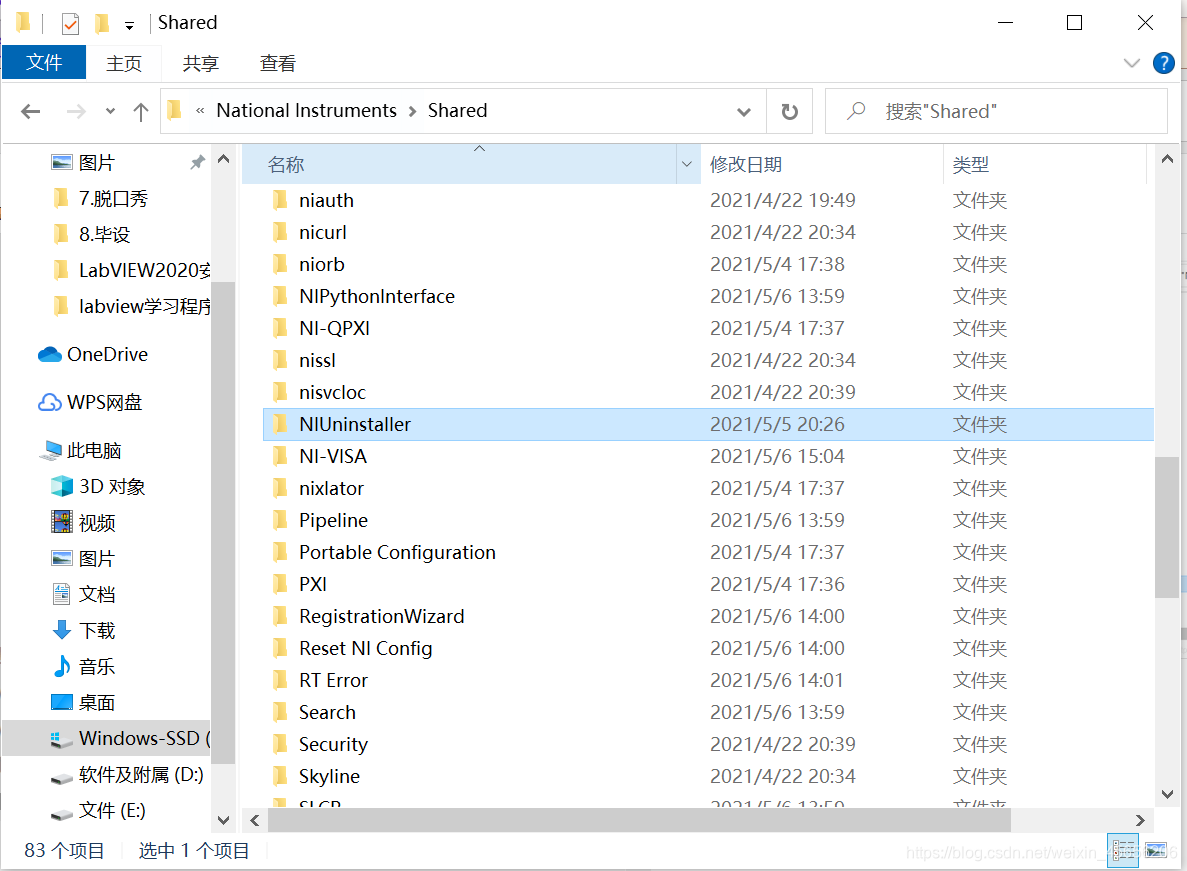1187x871 pixels.
Task: Expand the ribbon chevron
Action: (1132, 63)
